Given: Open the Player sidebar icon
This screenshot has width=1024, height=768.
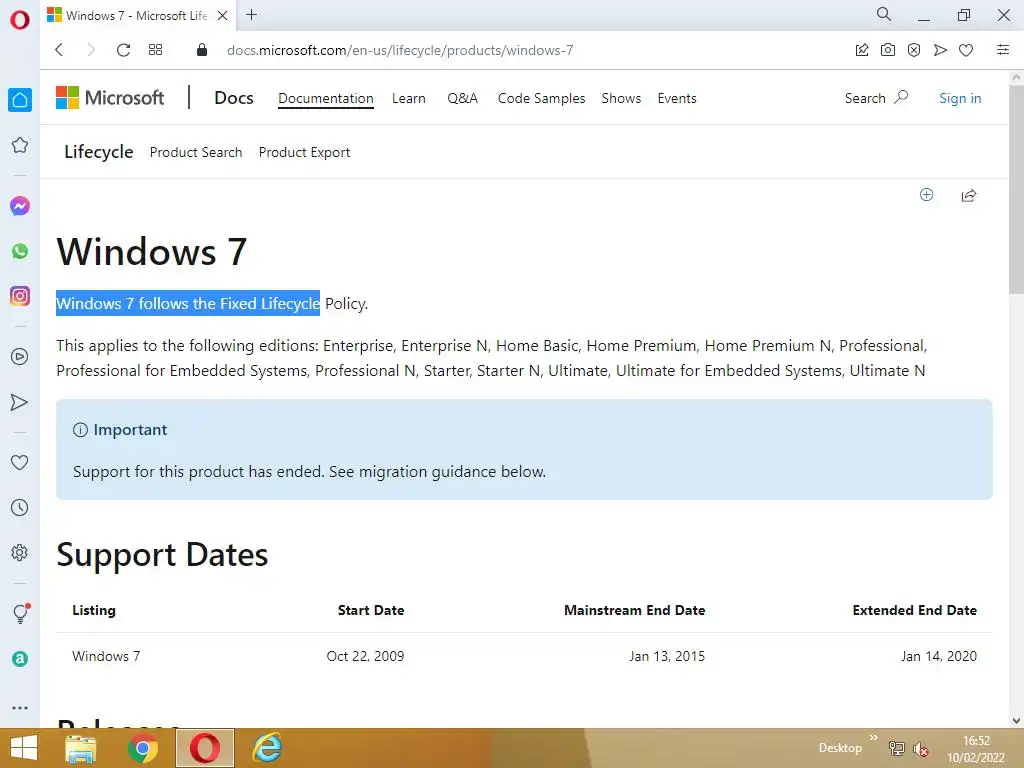Looking at the screenshot, I should [20, 357].
